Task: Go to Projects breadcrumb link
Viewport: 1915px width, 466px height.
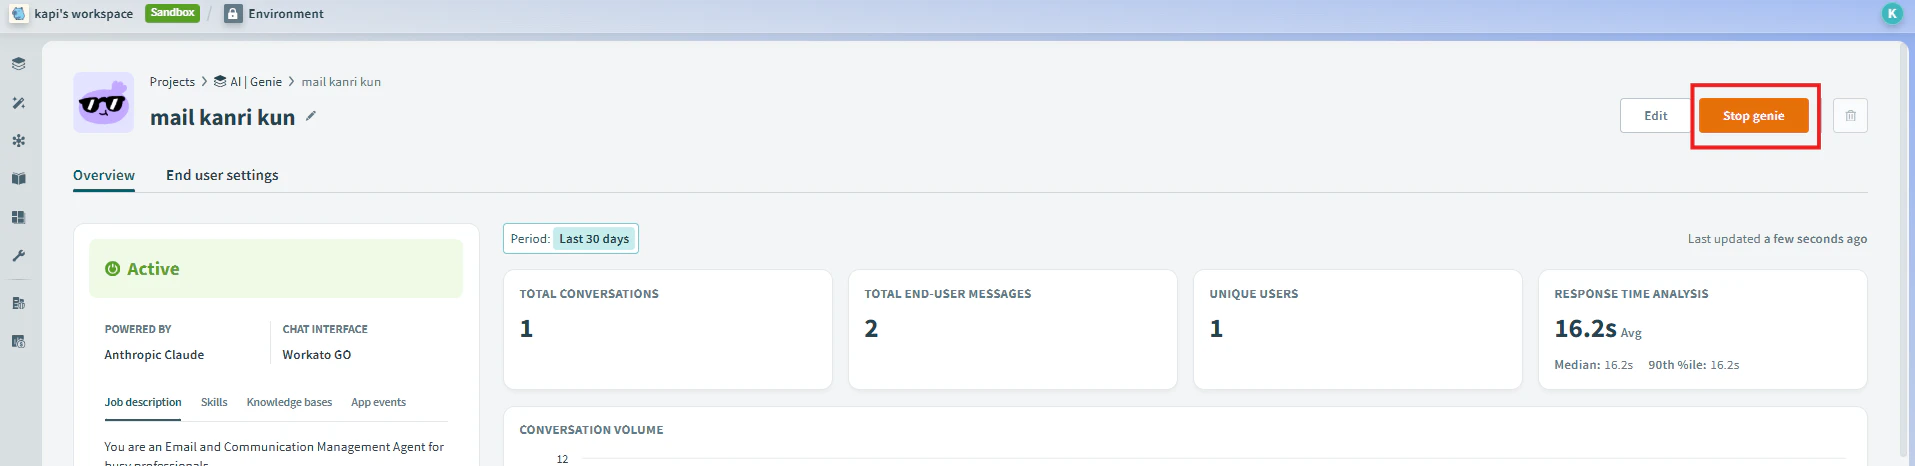Action: tap(172, 82)
